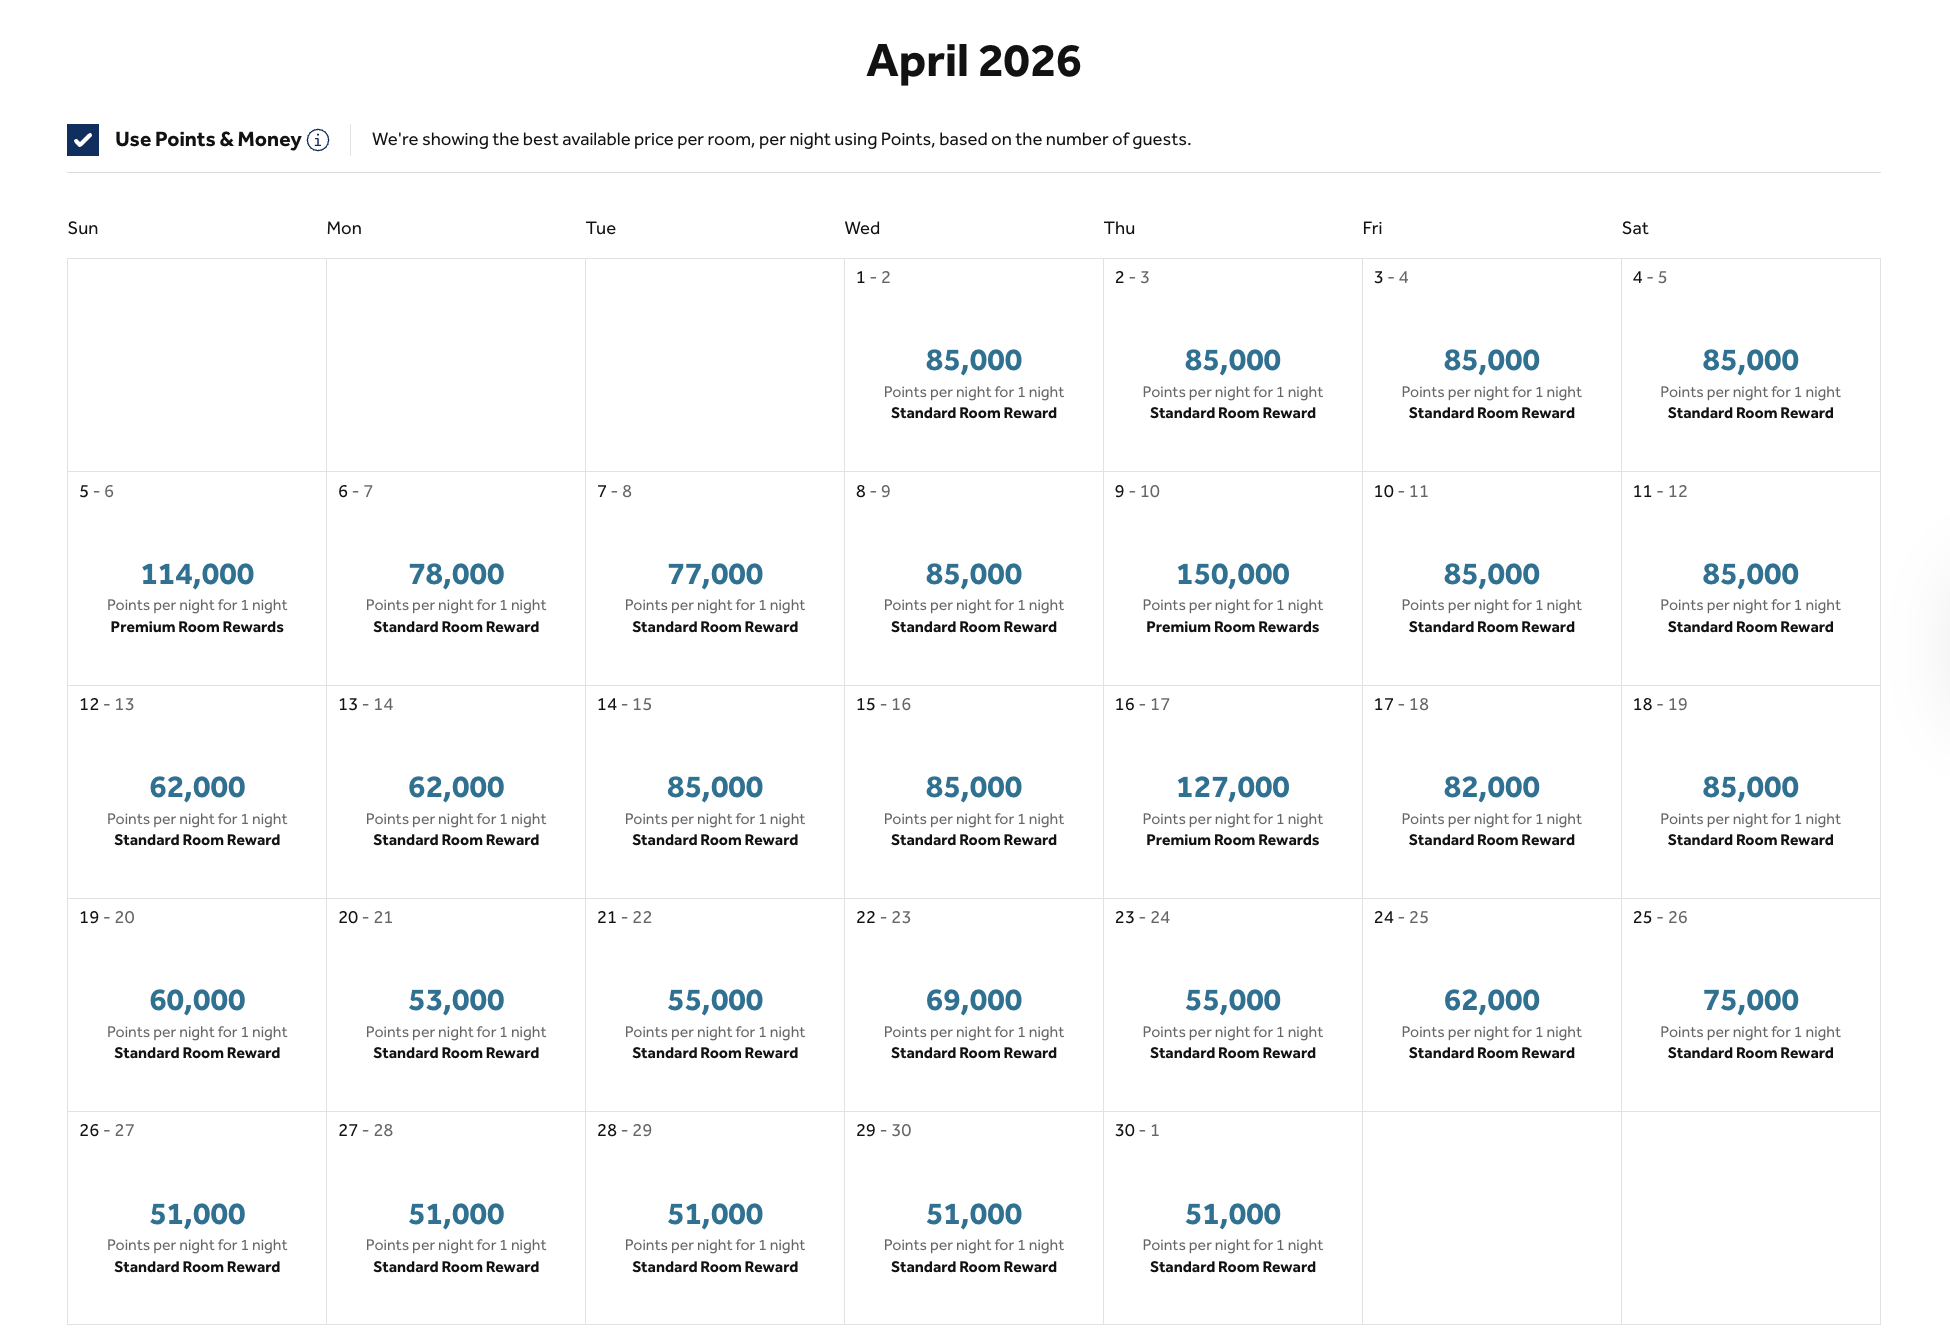Select the 150,000 points April 9 - 10 night
The height and width of the screenshot is (1336, 1950).
(1232, 579)
